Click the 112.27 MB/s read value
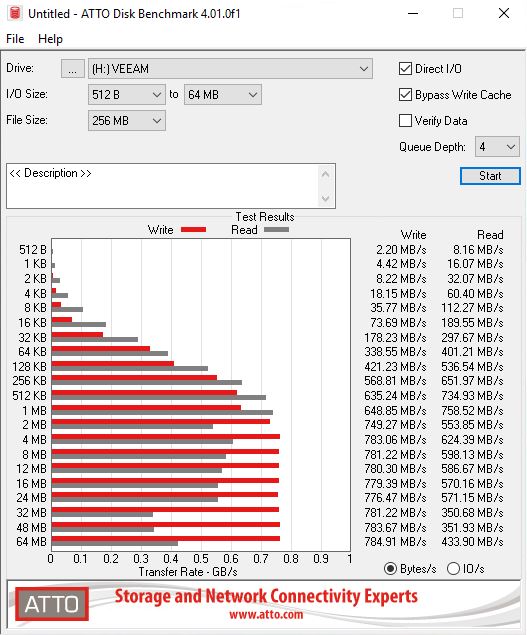 (x=472, y=308)
